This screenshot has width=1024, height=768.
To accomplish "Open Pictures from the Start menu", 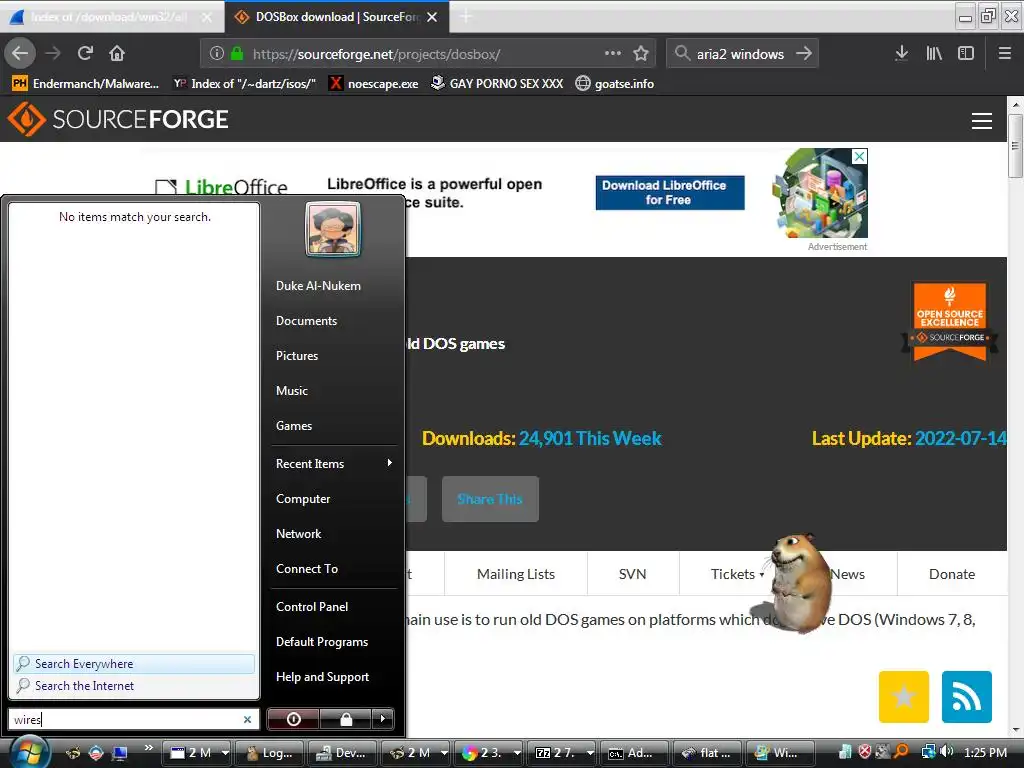I will pos(297,355).
